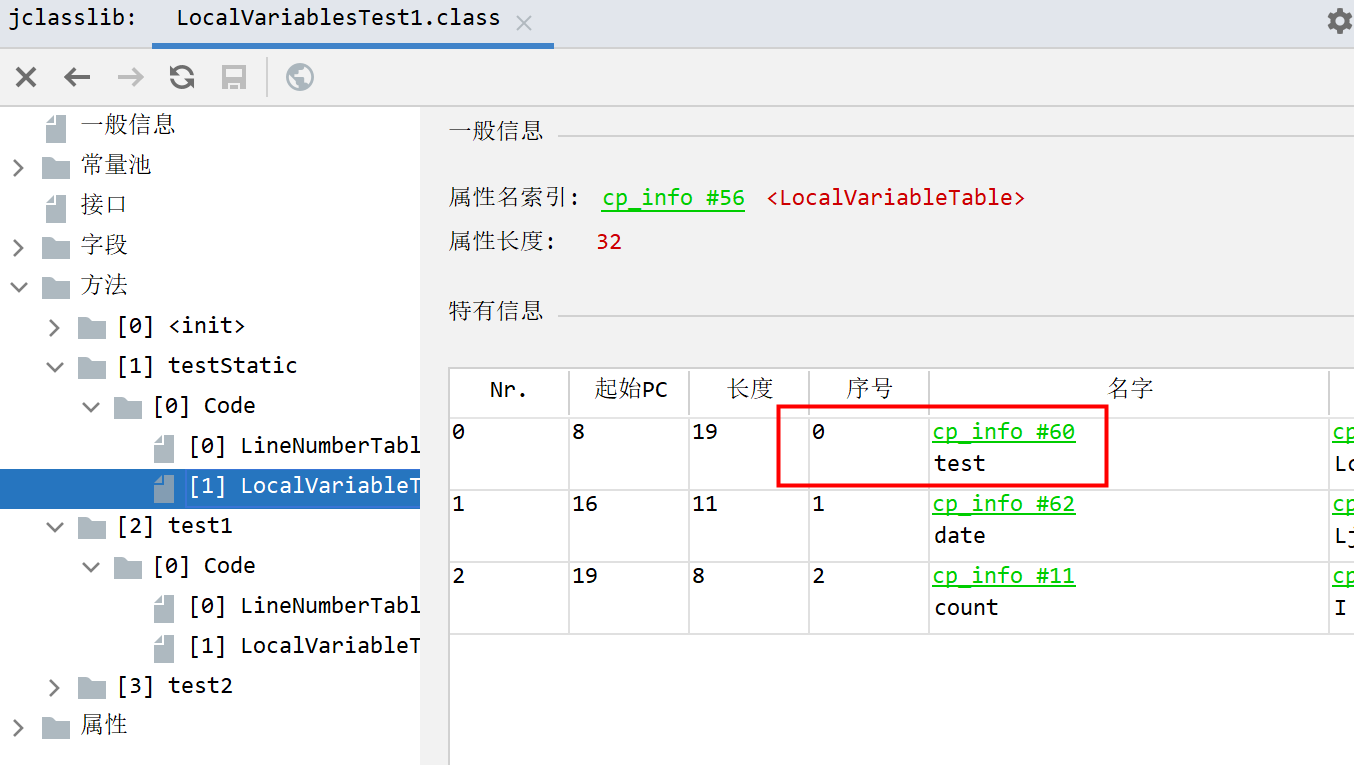Select the [3] test2 tree item
The height and width of the screenshot is (765, 1354).
coord(174,686)
